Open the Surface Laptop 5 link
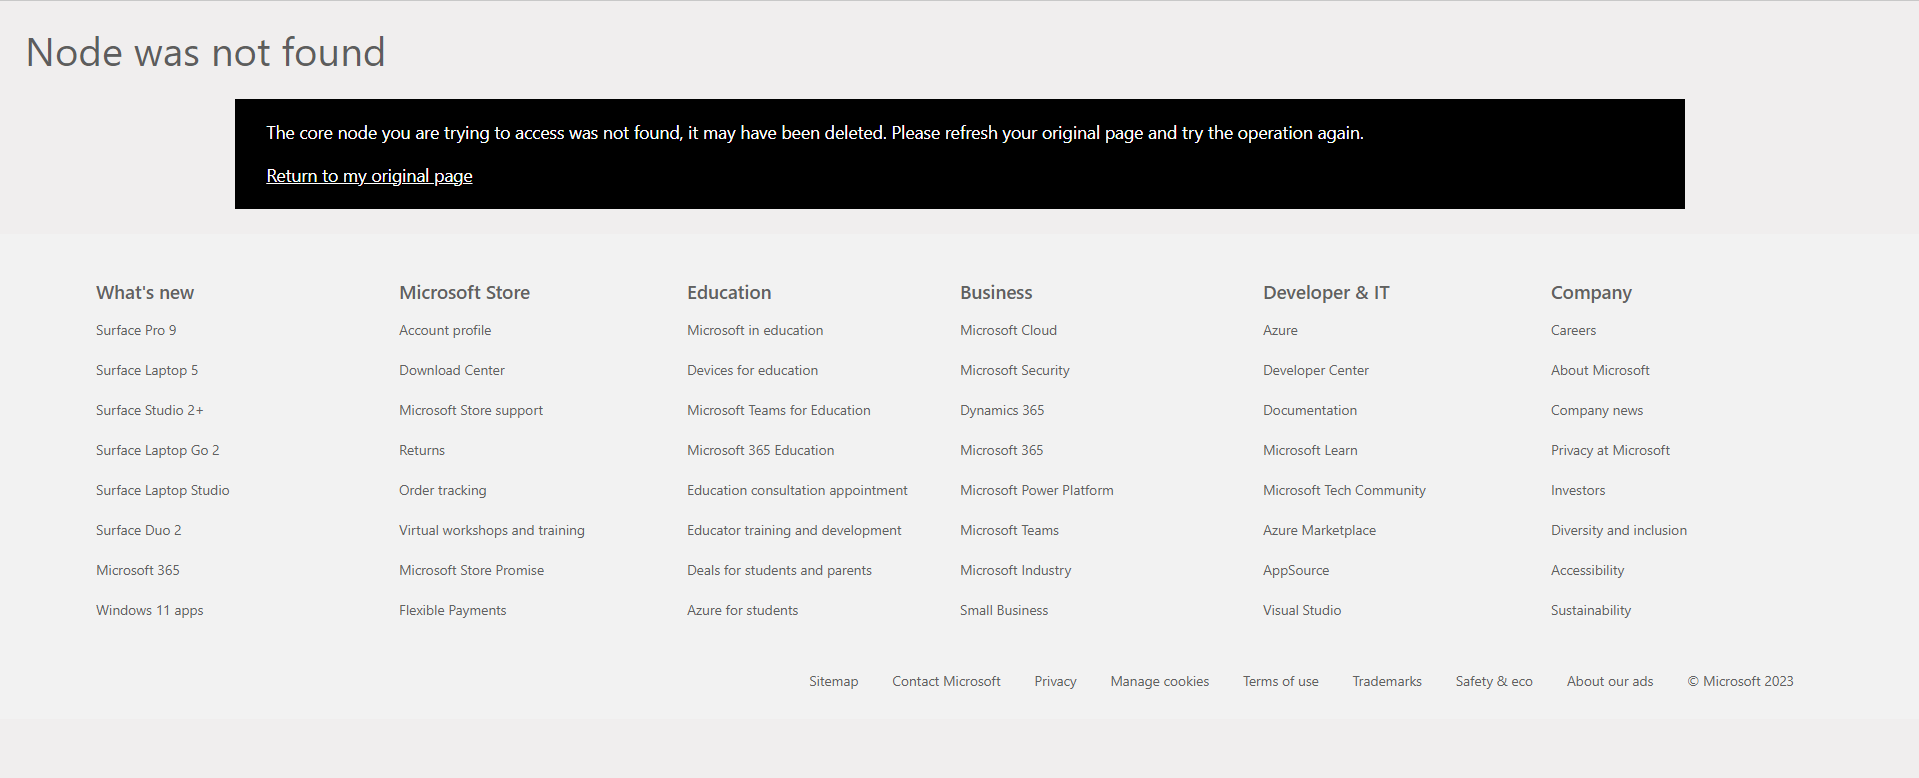 [x=147, y=370]
